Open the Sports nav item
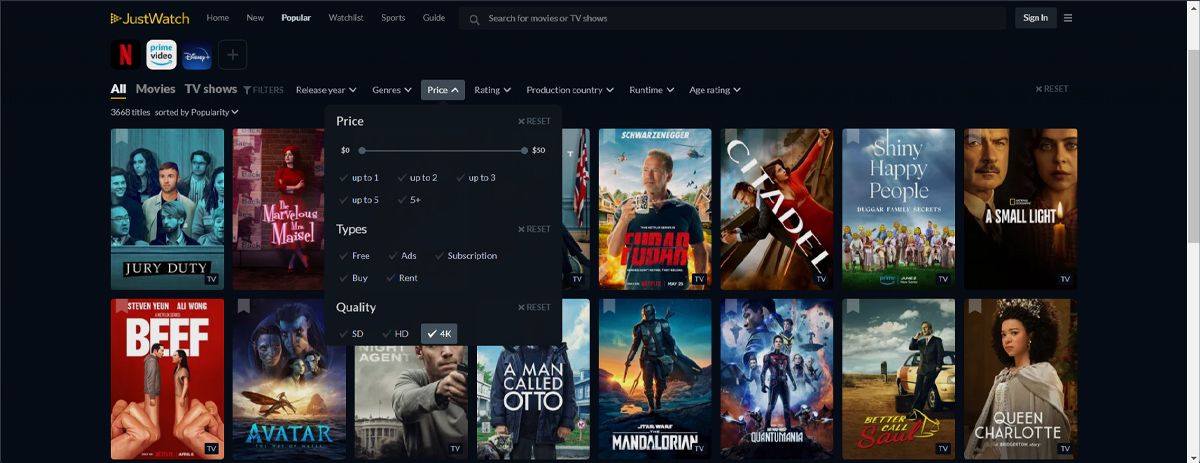Viewport: 1200px width, 463px height. [393, 18]
